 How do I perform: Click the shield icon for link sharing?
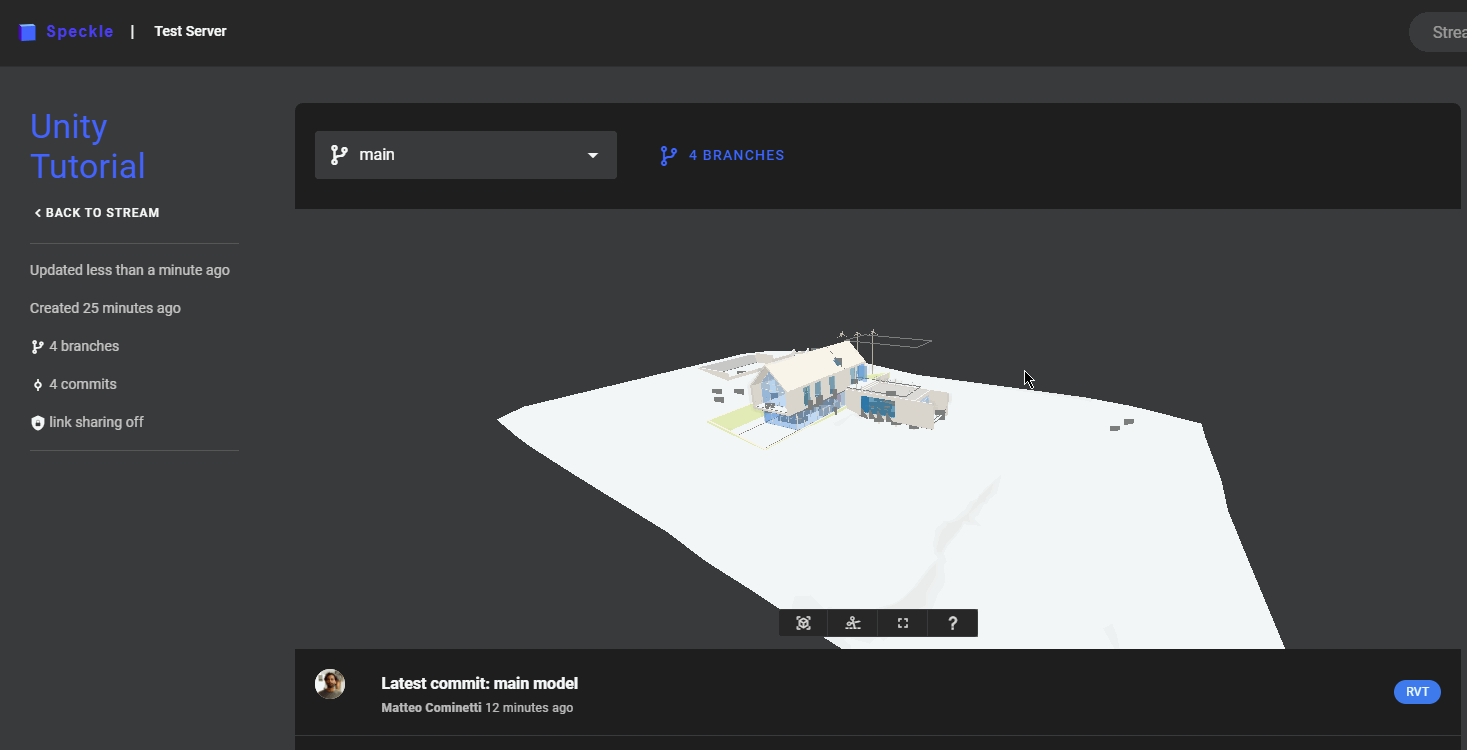[38, 423]
